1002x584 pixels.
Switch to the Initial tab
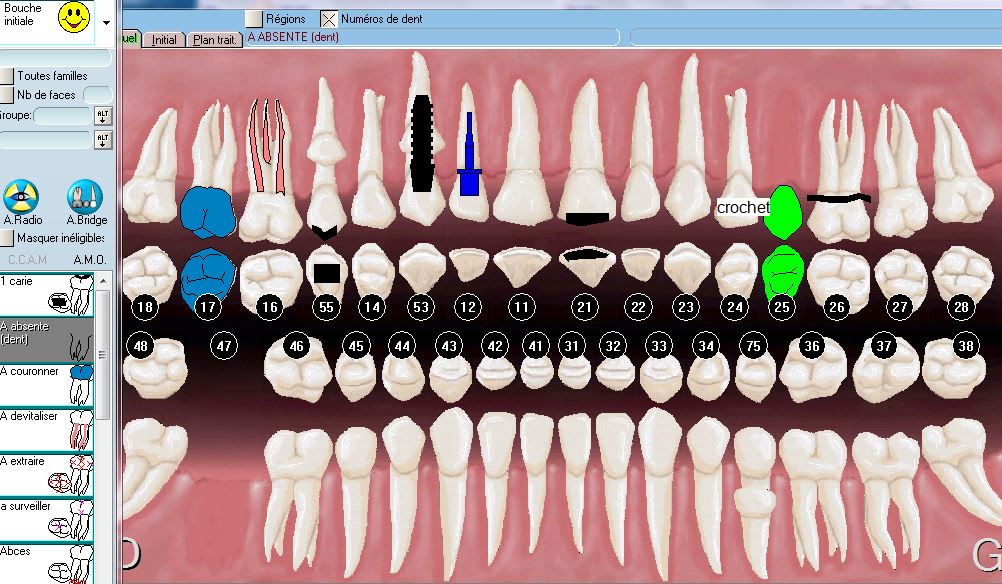coord(164,39)
